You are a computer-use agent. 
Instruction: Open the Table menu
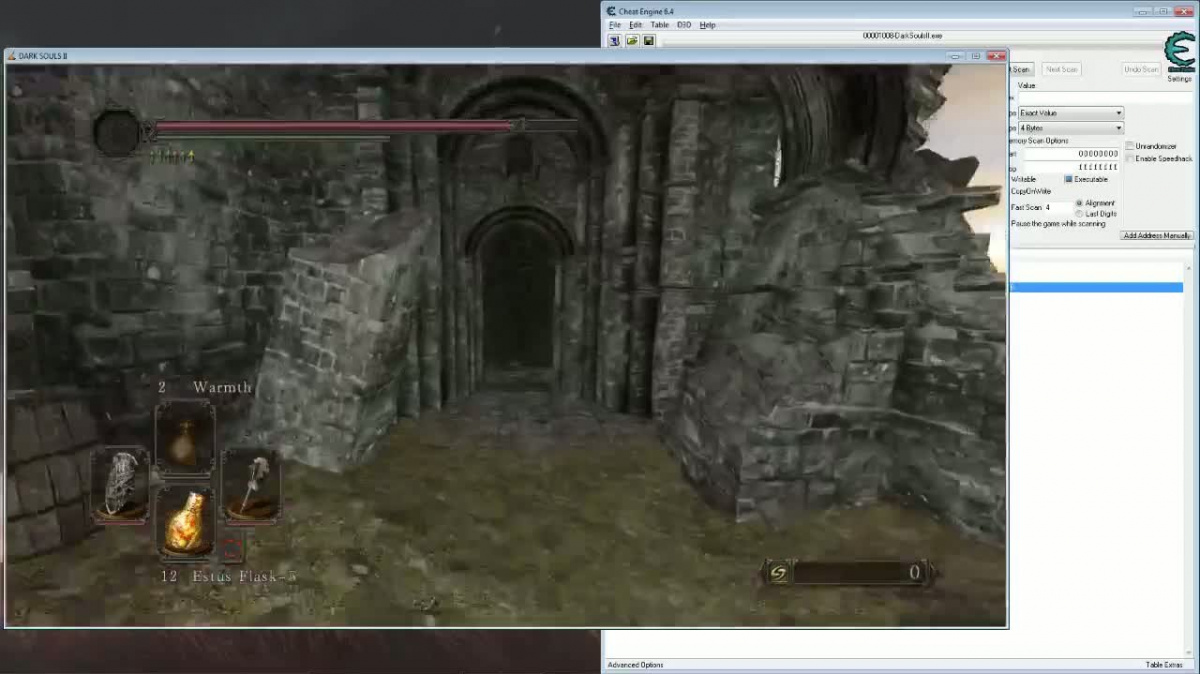(659, 24)
